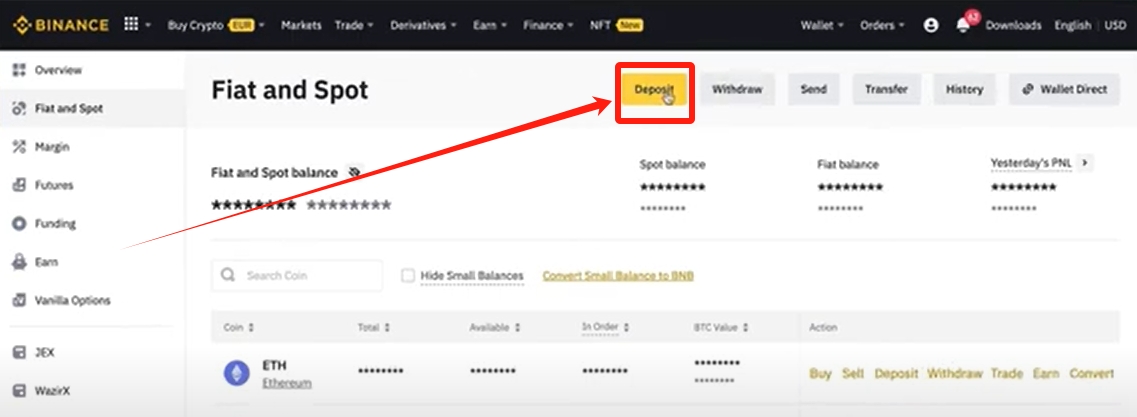The image size is (1137, 417).
Task: Click Convert Small Balance to BNB link
Action: (x=618, y=276)
